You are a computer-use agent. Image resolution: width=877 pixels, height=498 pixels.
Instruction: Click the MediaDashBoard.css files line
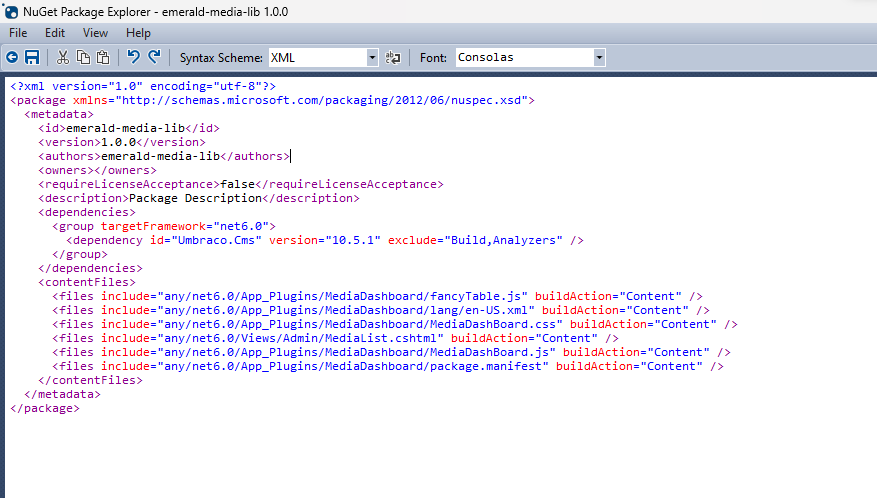click(395, 324)
